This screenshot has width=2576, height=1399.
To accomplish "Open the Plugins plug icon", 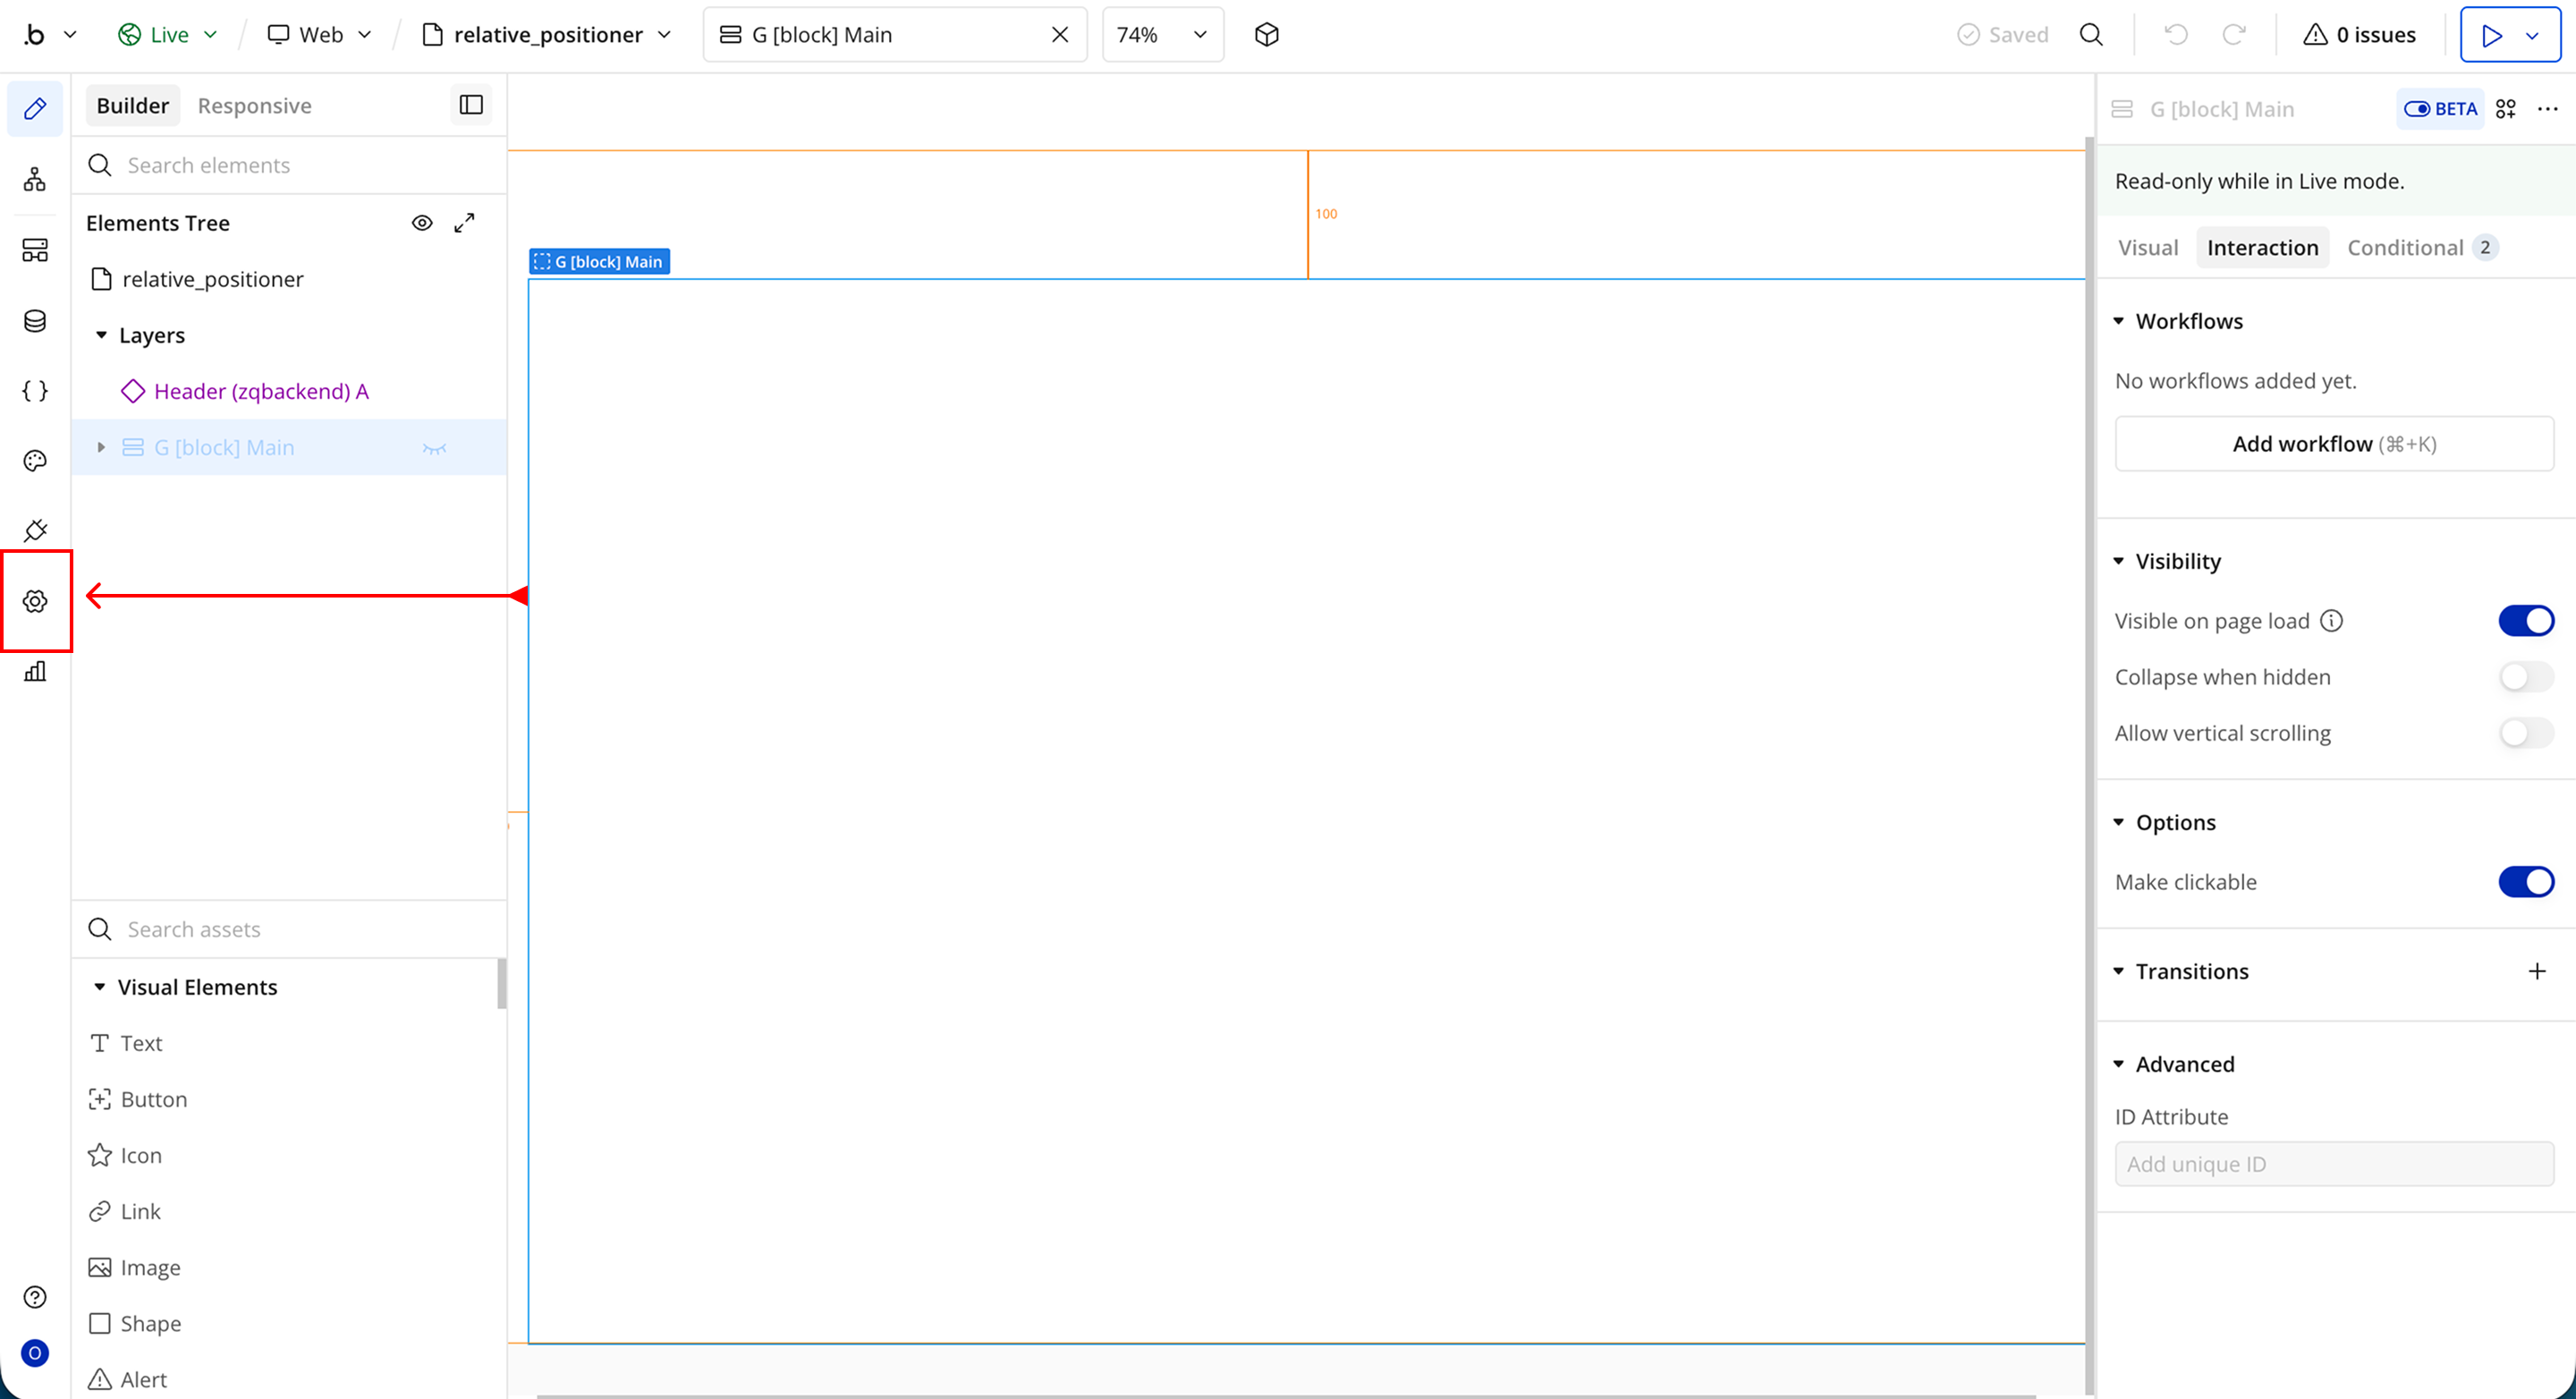I will coord(35,530).
